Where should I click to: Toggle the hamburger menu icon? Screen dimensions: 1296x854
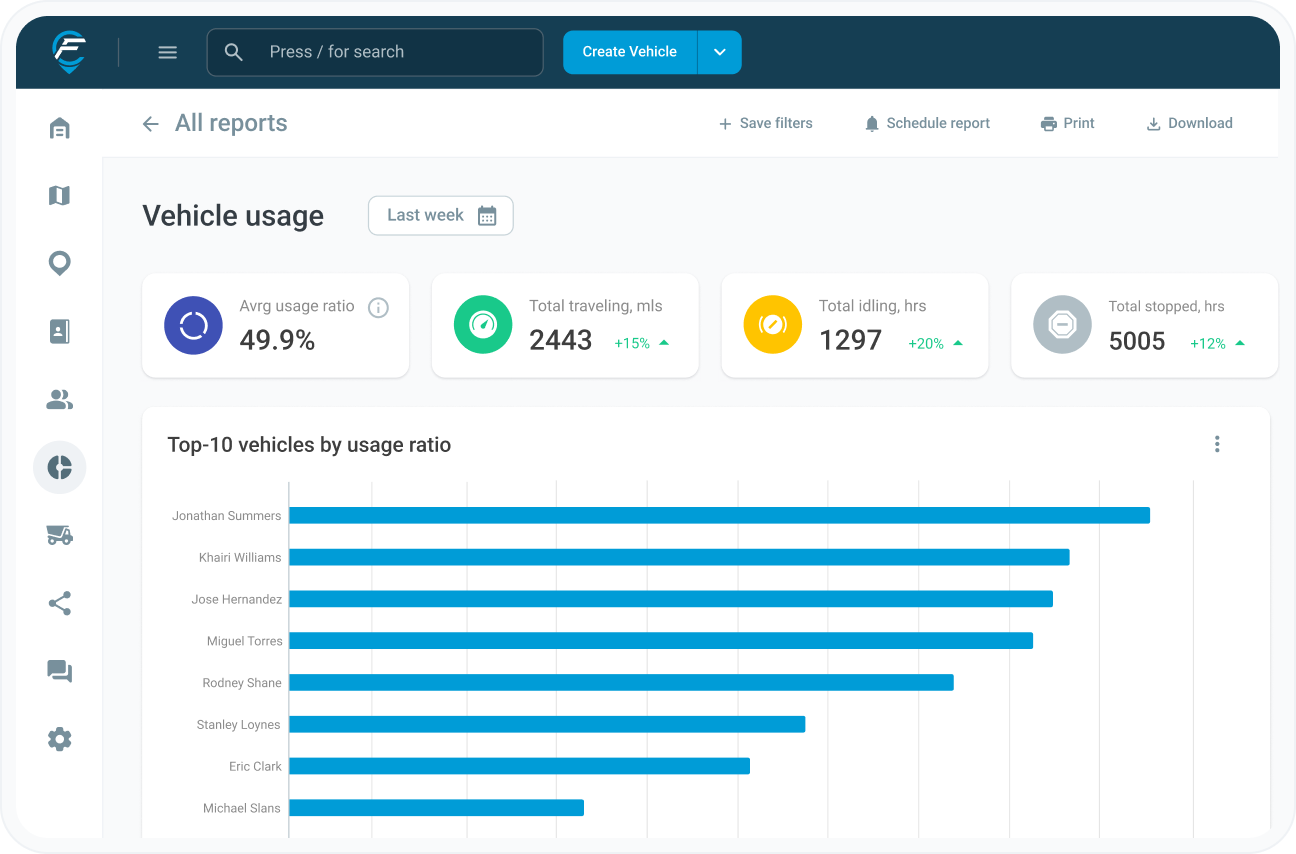168,52
